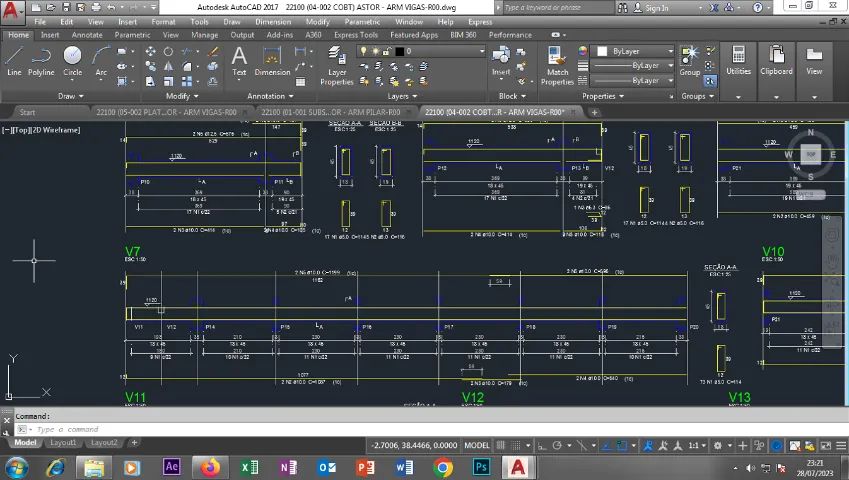Select the Line drawing tool
Image resolution: width=849 pixels, height=480 pixels.
tap(14, 61)
